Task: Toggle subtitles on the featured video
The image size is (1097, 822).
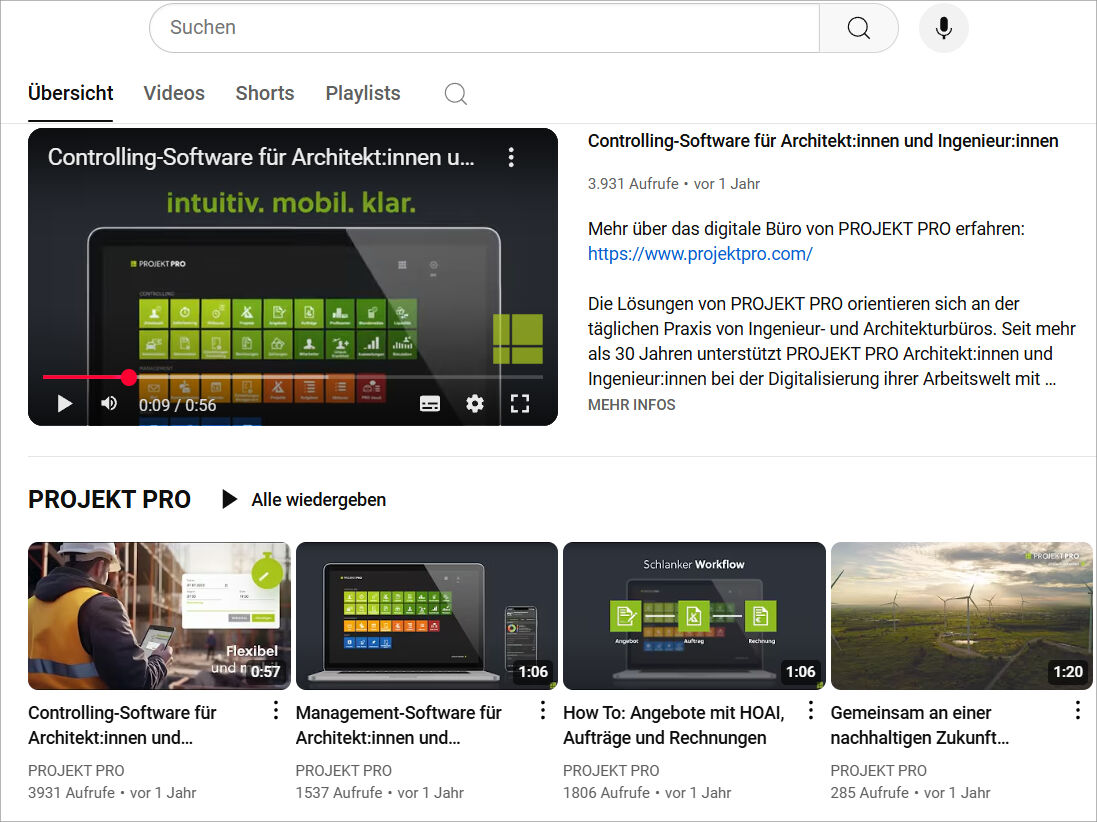Action: pyautogui.click(x=430, y=404)
